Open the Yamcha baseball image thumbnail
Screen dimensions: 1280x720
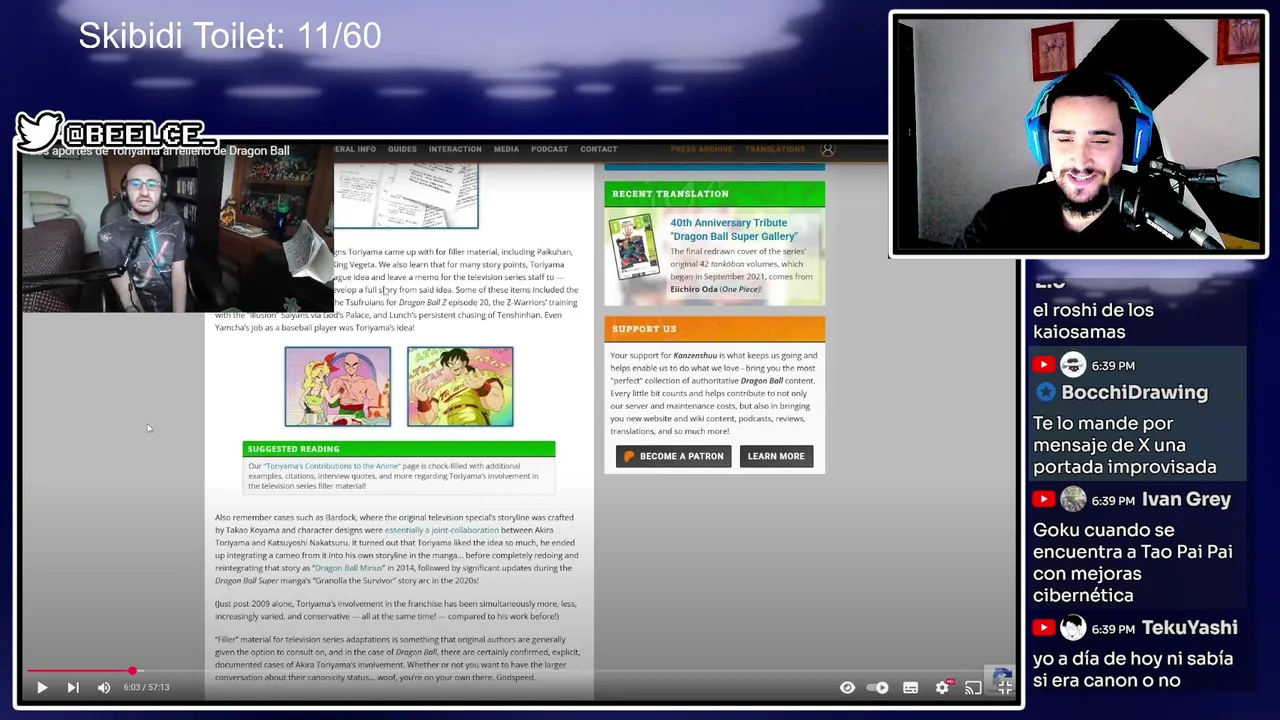click(460, 386)
